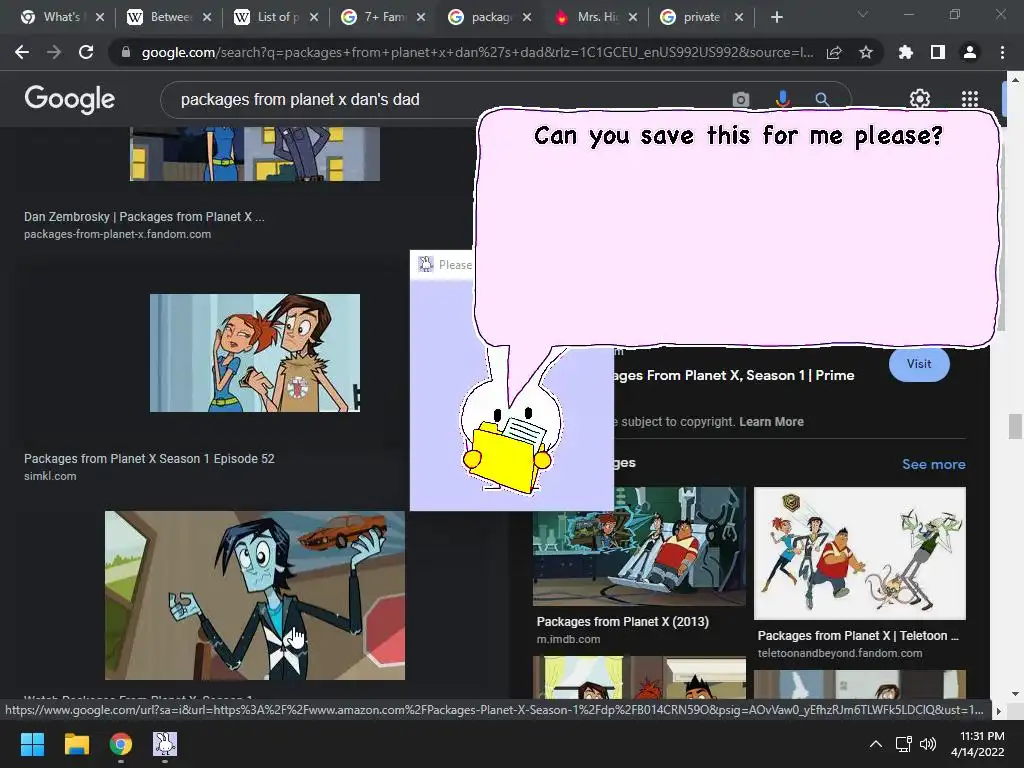Open Dan Zembrosky fandom result title
The height and width of the screenshot is (768, 1024).
point(144,217)
